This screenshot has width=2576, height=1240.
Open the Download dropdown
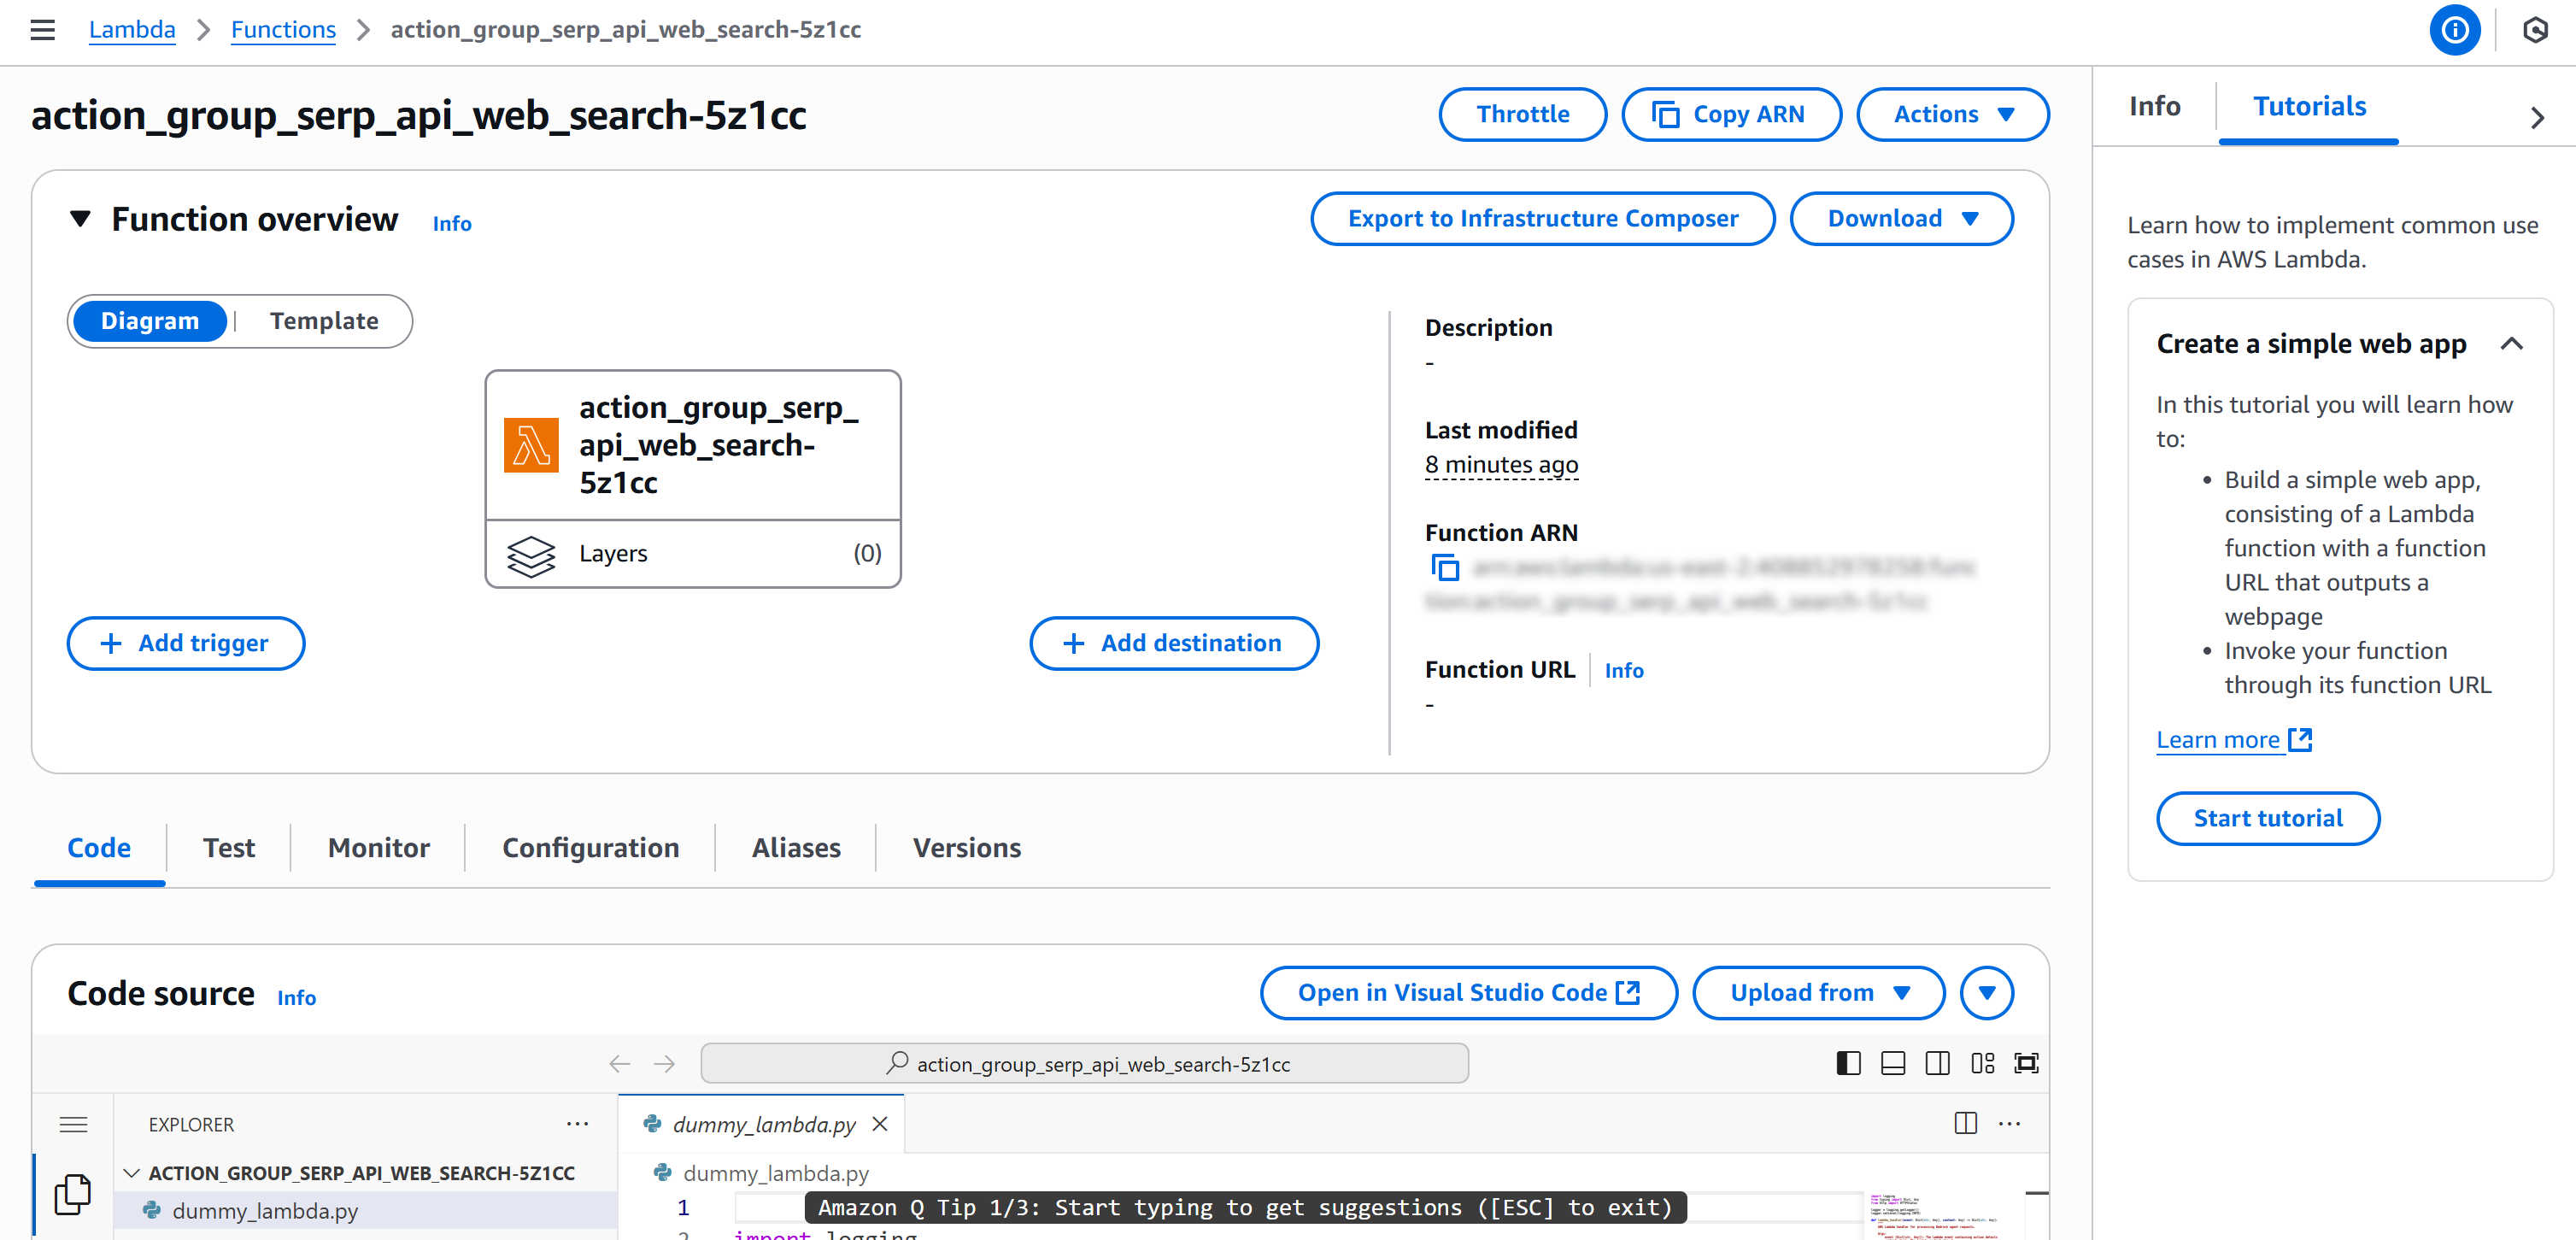[1900, 218]
